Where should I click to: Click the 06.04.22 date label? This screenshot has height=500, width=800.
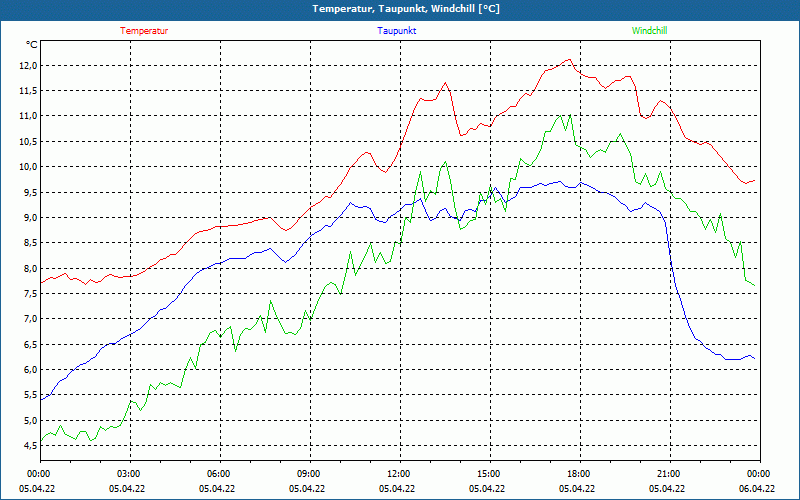point(757,488)
